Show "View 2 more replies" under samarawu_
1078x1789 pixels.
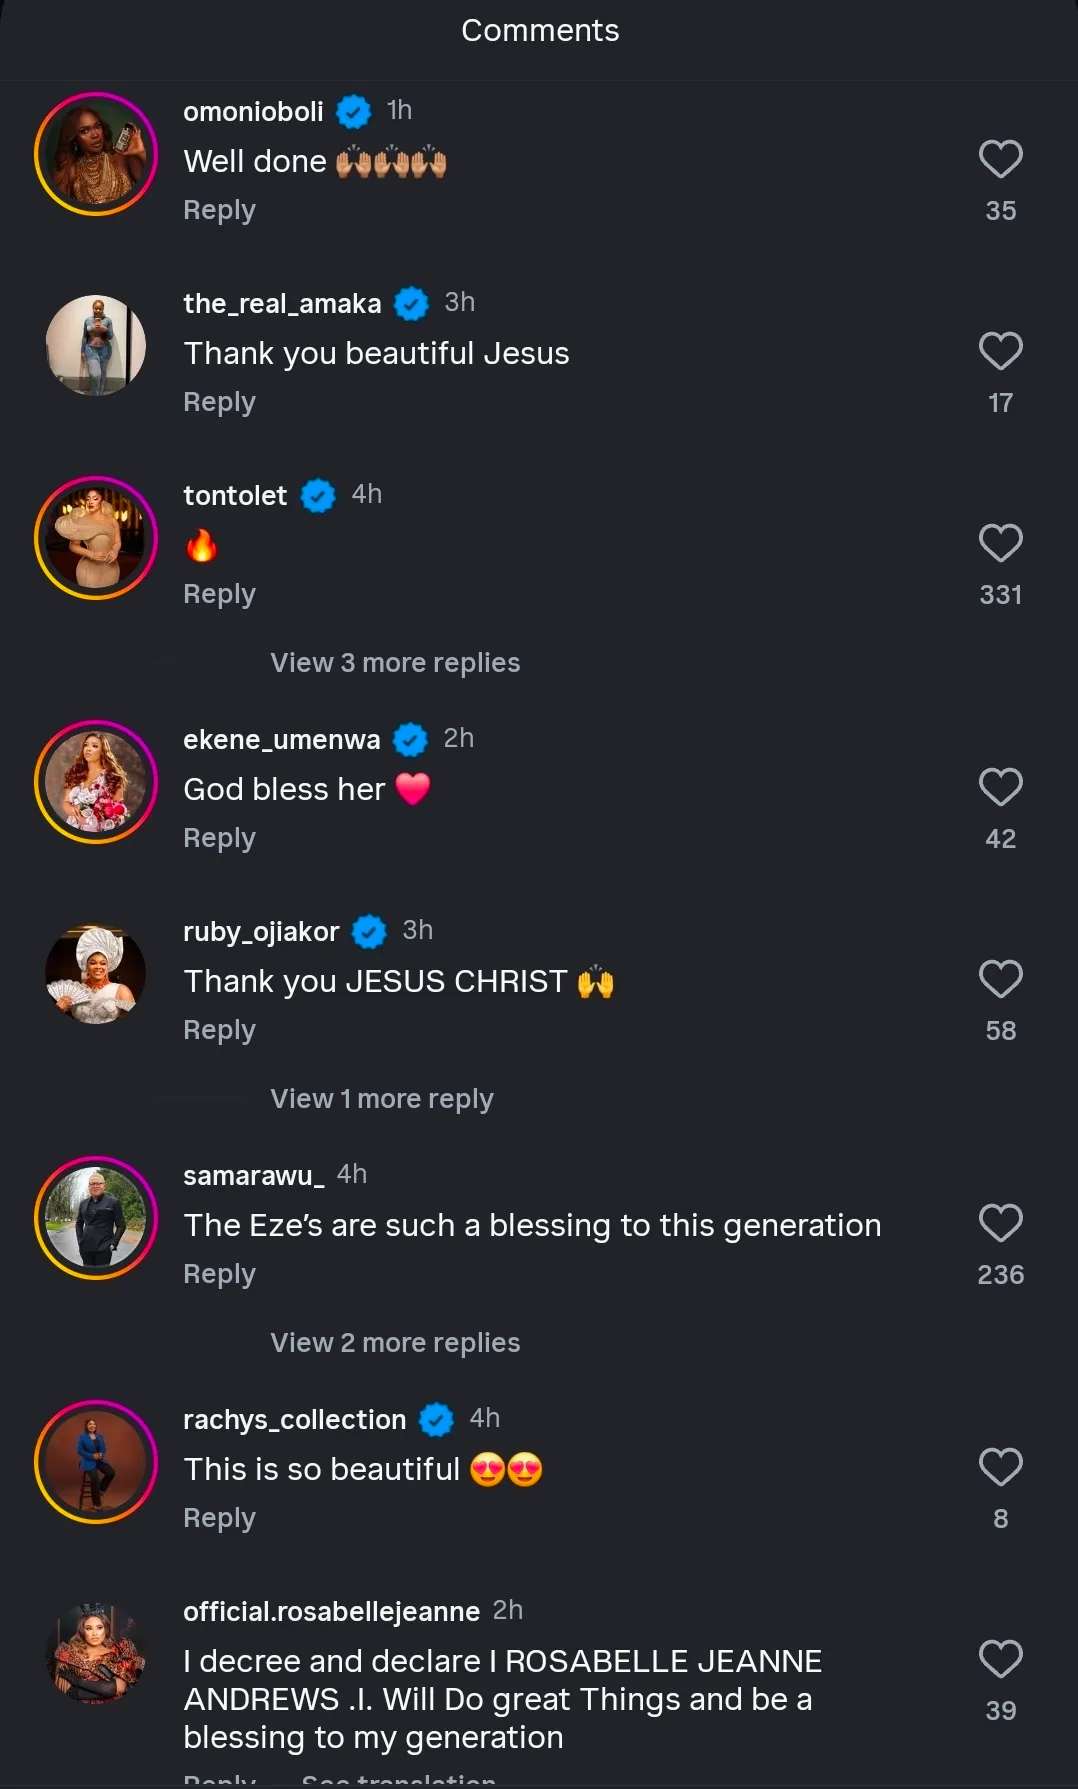point(395,1343)
